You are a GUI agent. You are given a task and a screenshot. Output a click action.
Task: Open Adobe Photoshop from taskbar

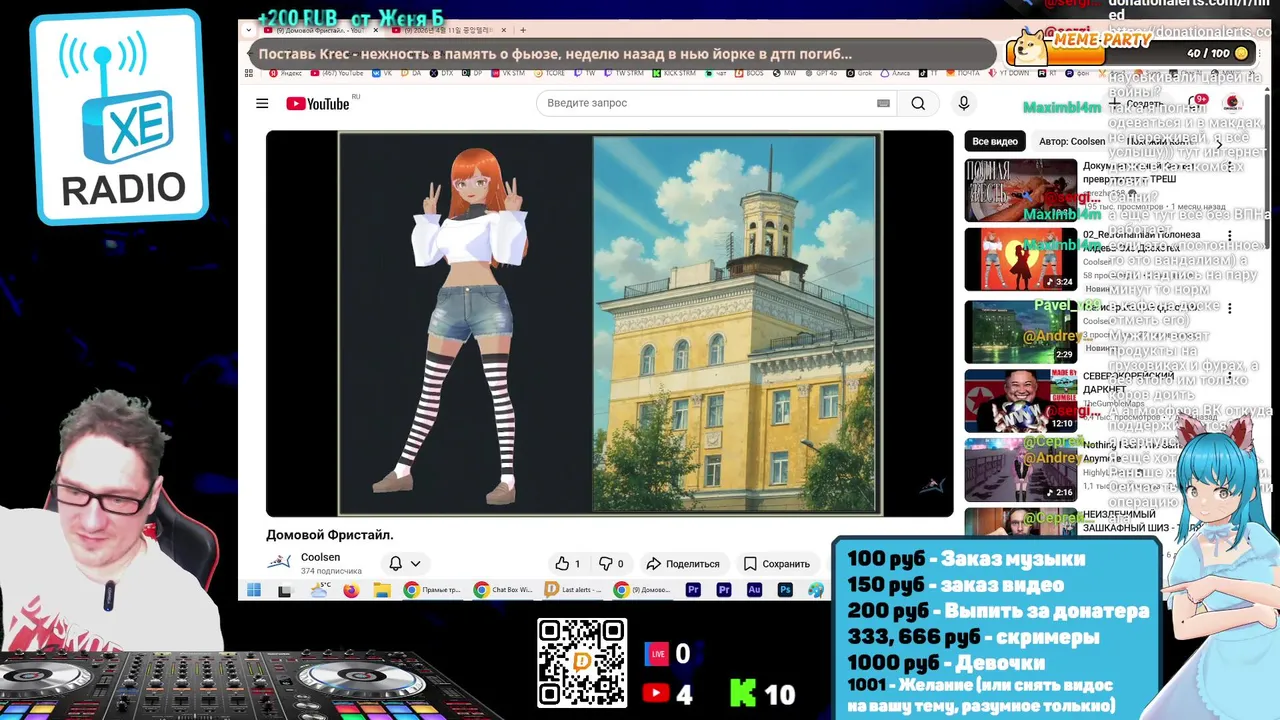point(786,591)
